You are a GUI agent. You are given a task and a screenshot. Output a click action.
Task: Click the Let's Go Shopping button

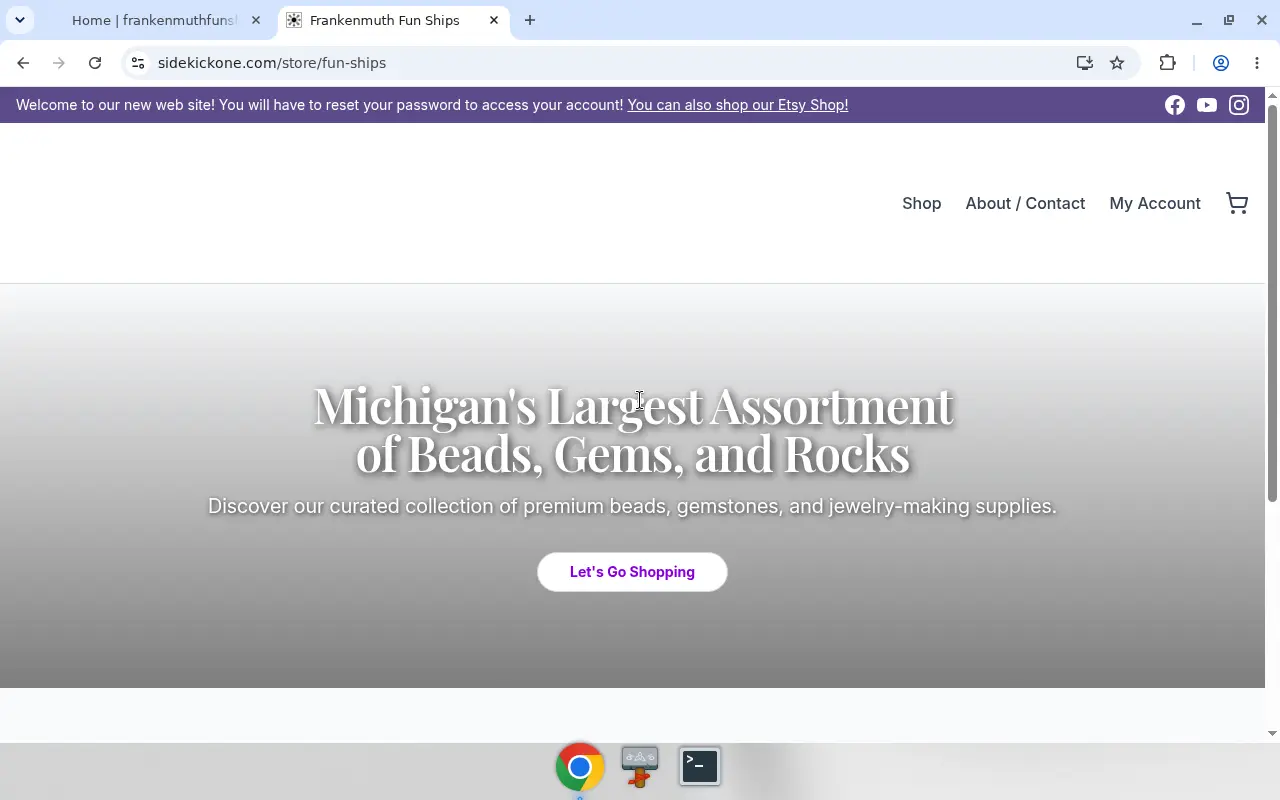click(x=632, y=572)
